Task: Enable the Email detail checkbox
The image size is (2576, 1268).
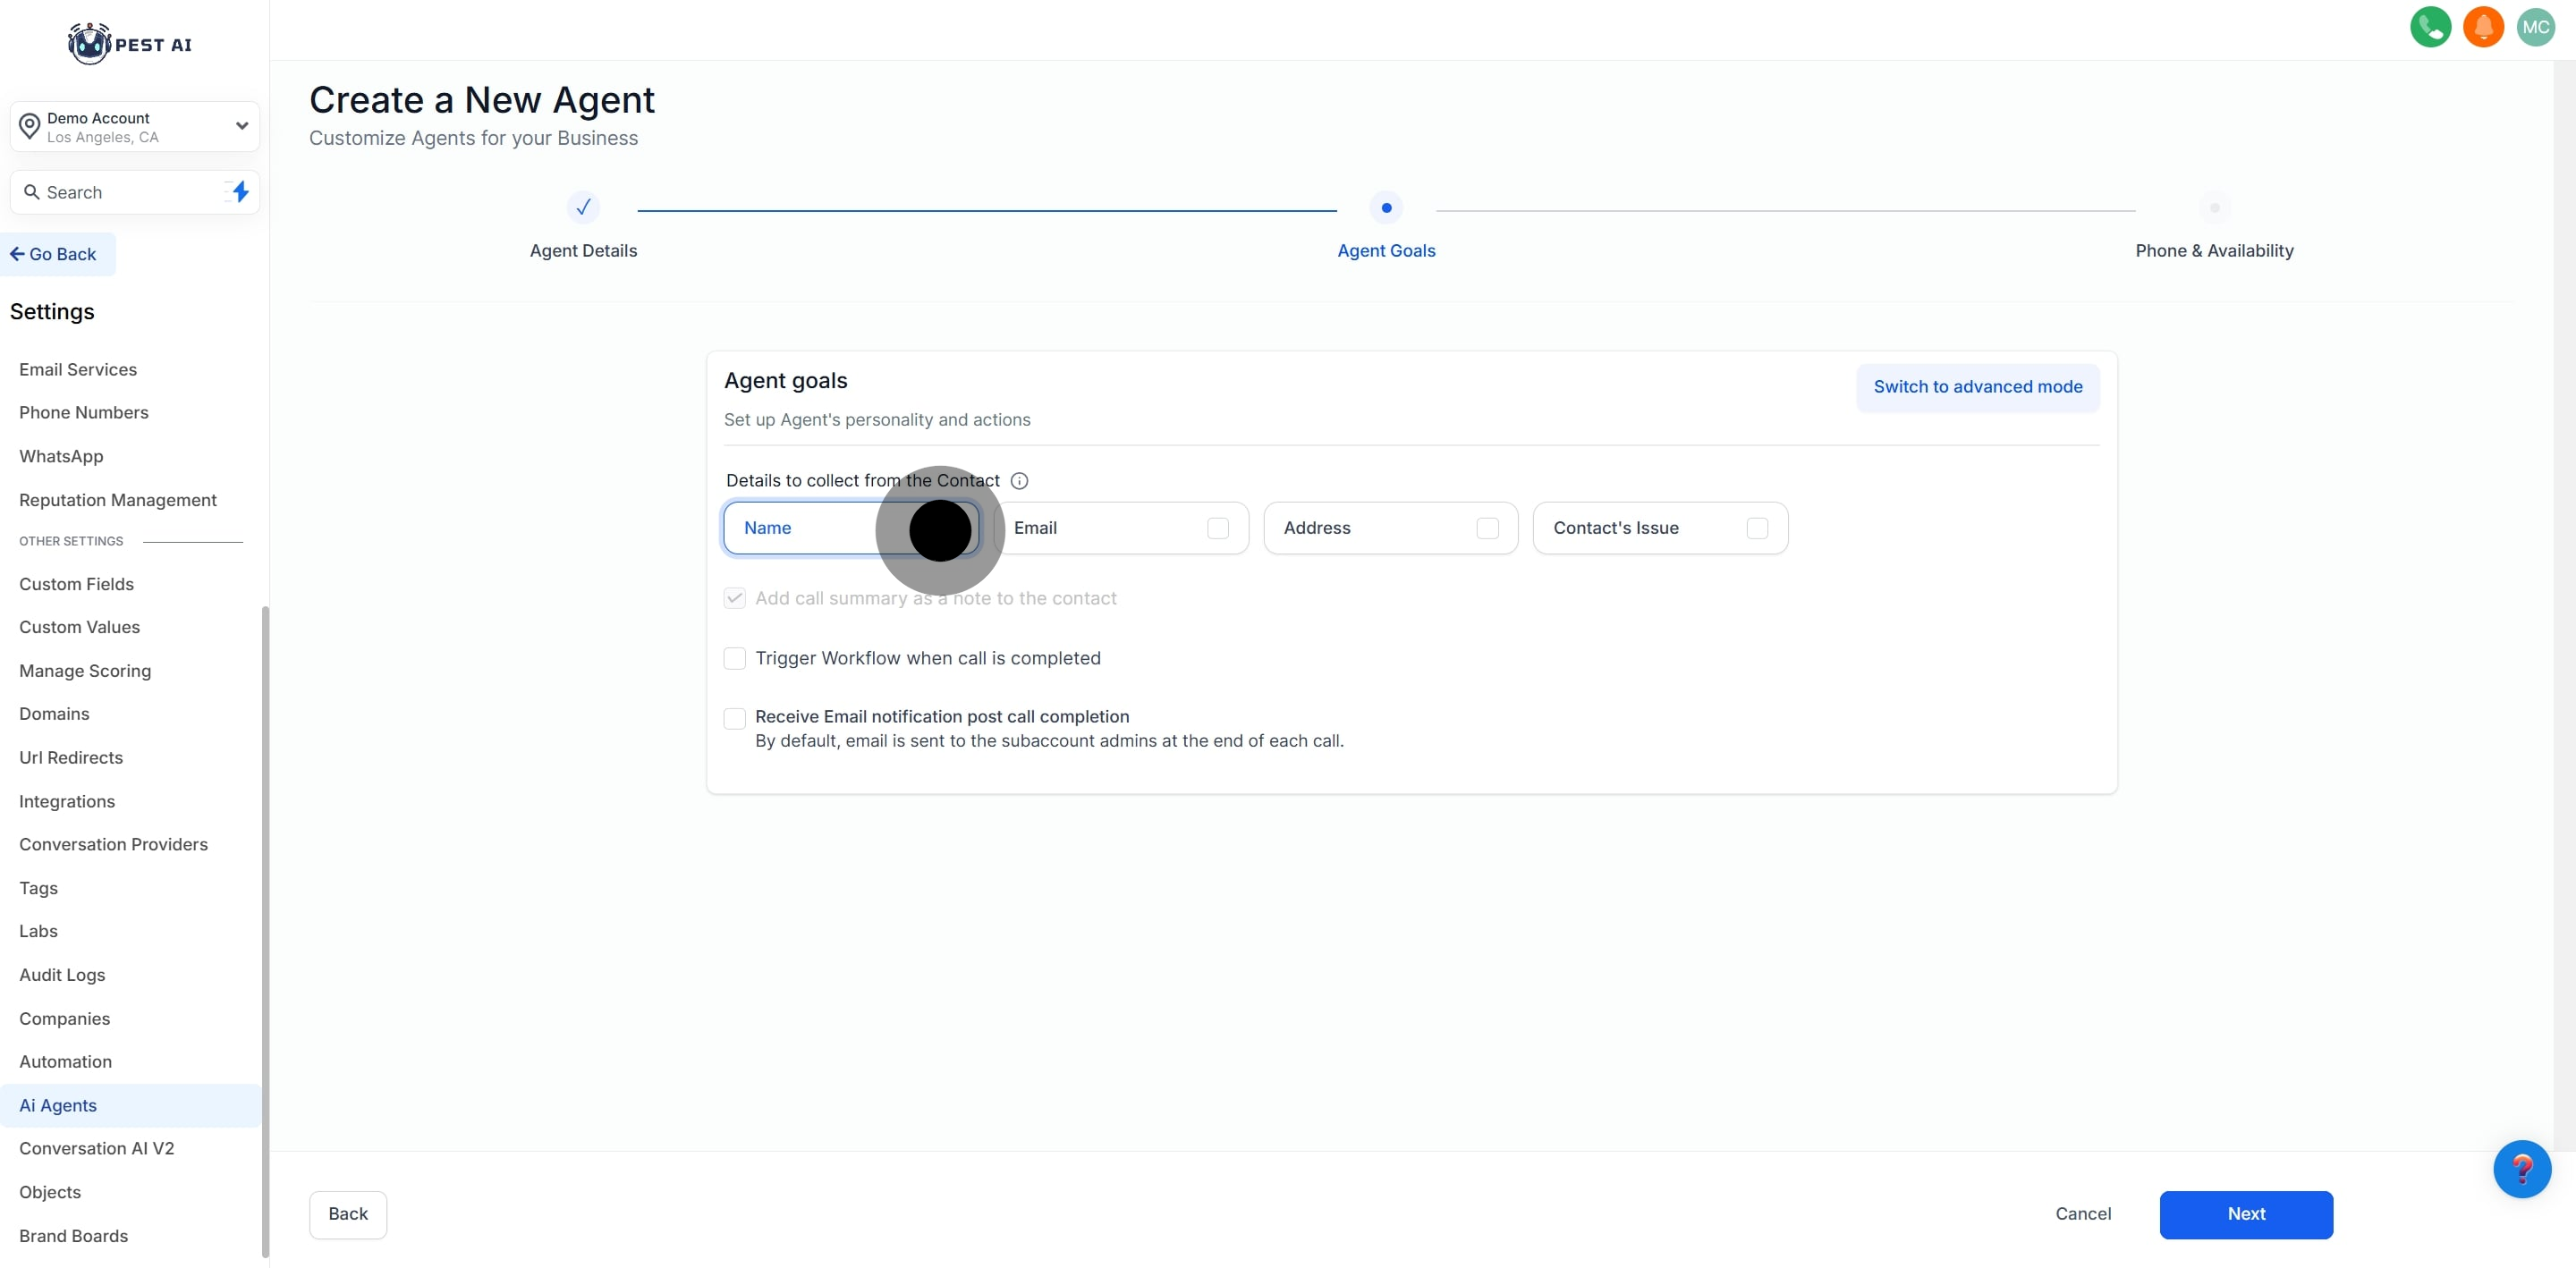Action: coord(1217,528)
